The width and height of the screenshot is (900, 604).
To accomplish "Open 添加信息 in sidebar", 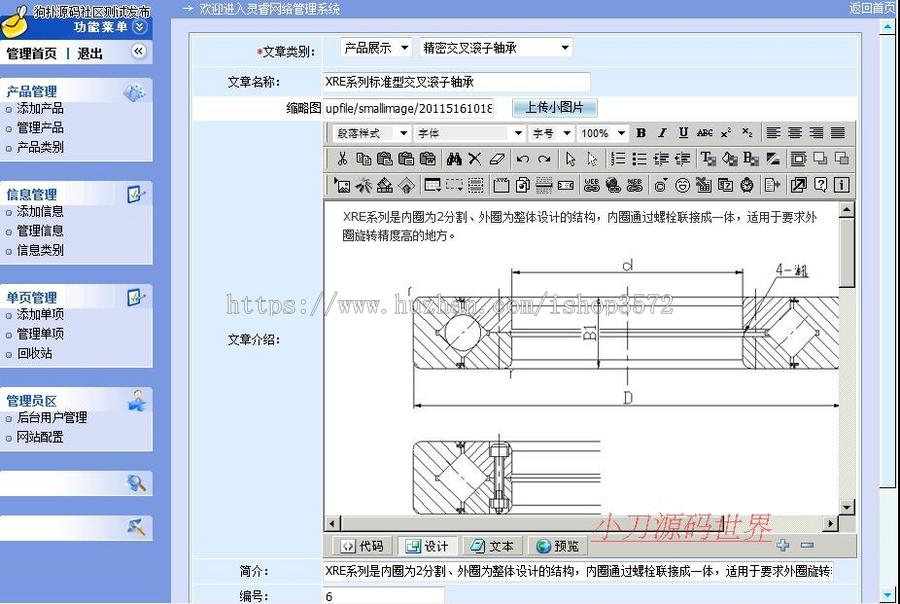I will [x=40, y=211].
